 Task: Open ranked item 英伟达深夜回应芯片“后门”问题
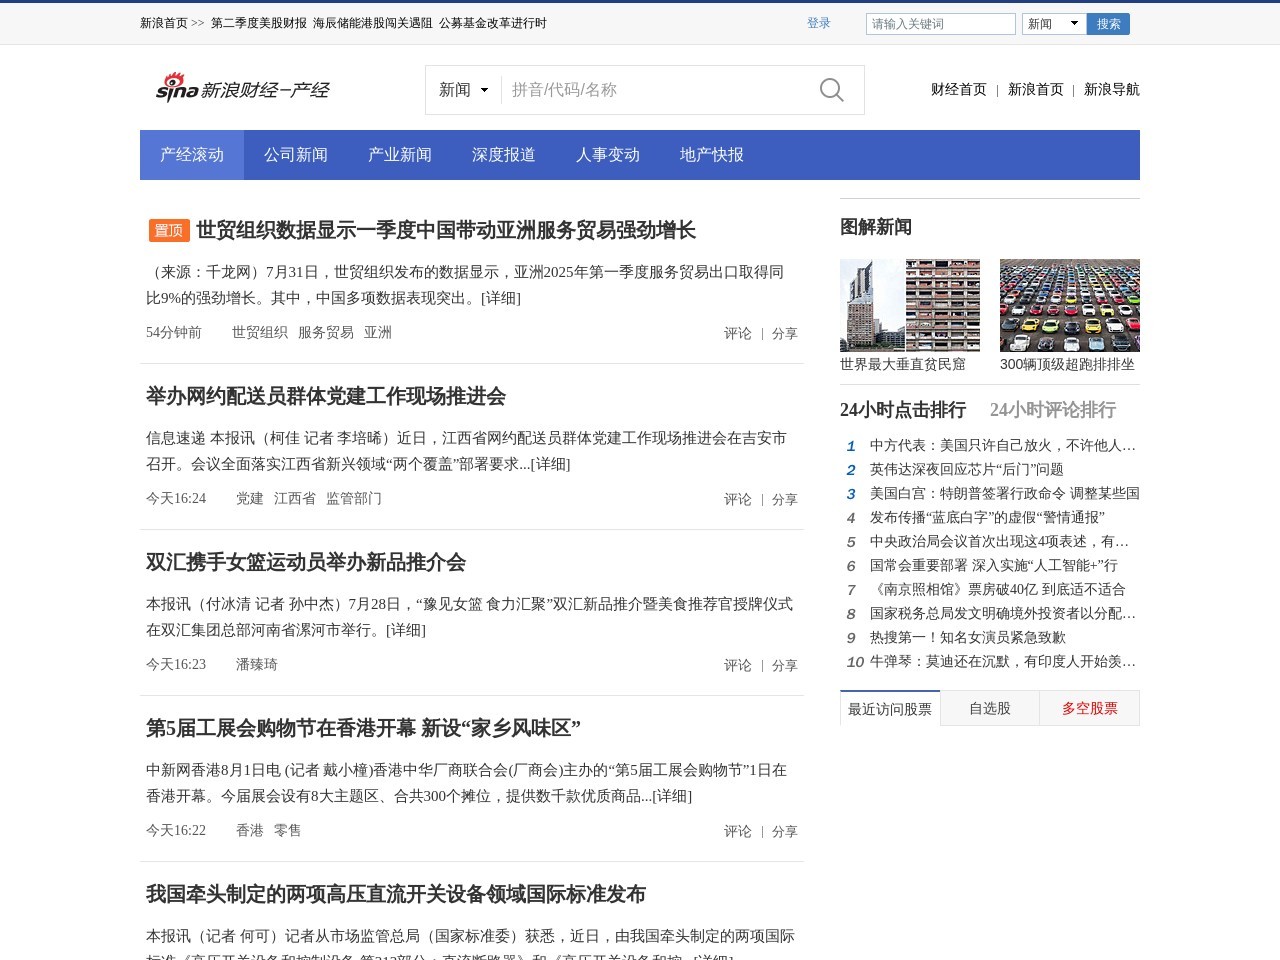coord(967,469)
